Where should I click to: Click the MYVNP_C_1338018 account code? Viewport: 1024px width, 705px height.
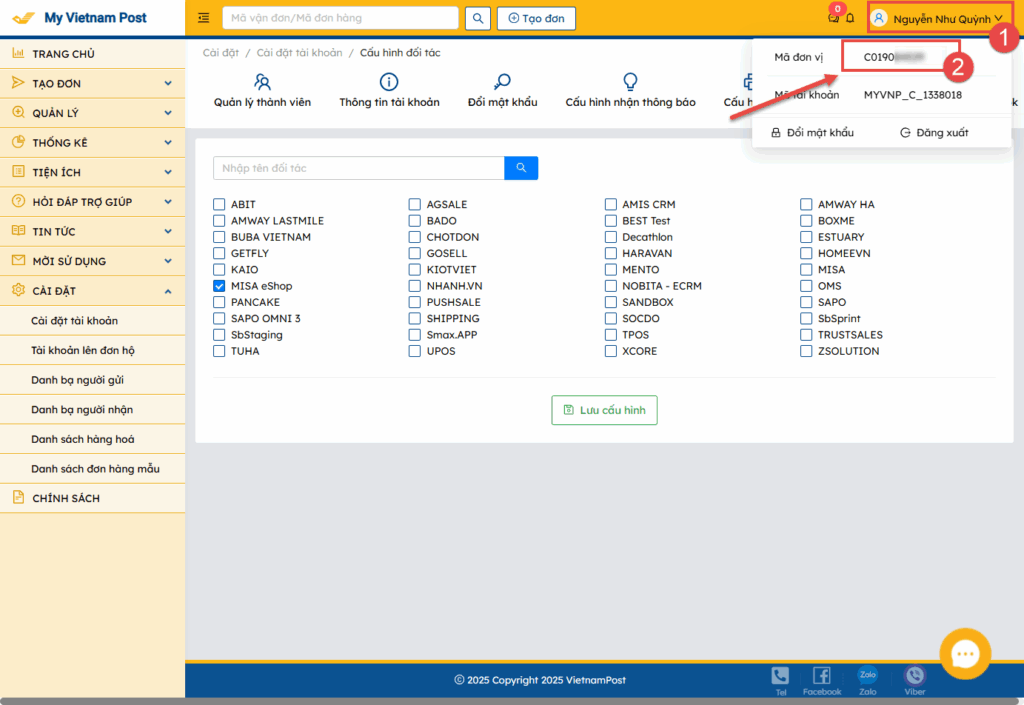tap(912, 95)
